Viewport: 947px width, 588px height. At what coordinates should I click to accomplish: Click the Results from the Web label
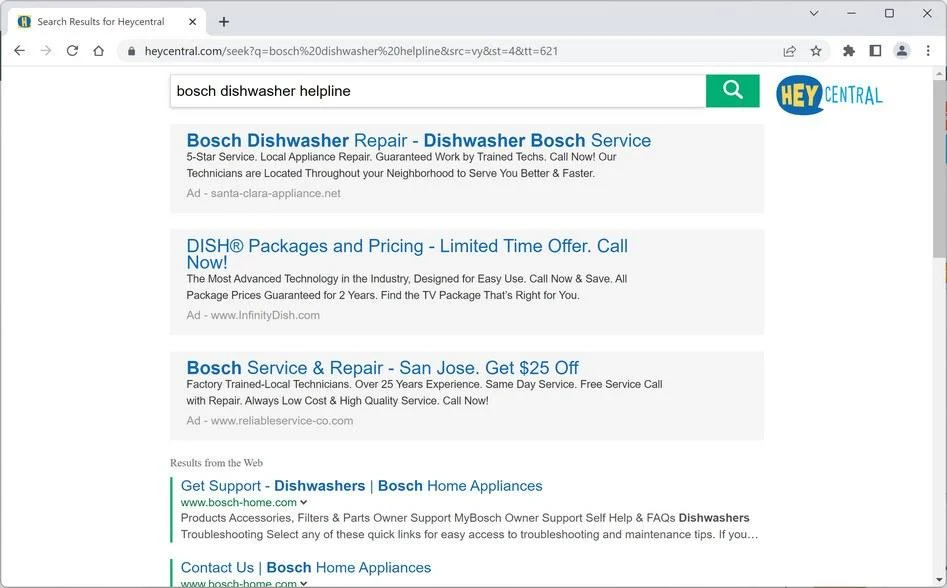(x=216, y=463)
